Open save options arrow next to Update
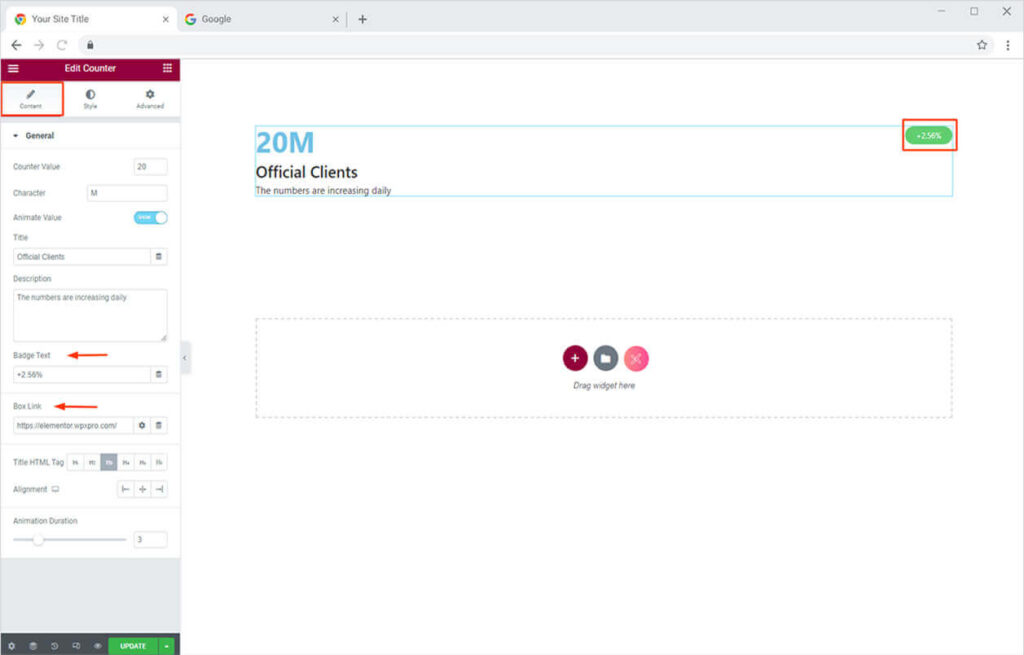 [166, 646]
